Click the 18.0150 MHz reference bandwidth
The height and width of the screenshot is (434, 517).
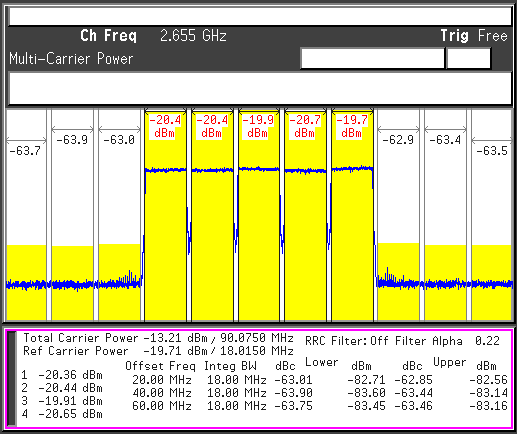257,351
